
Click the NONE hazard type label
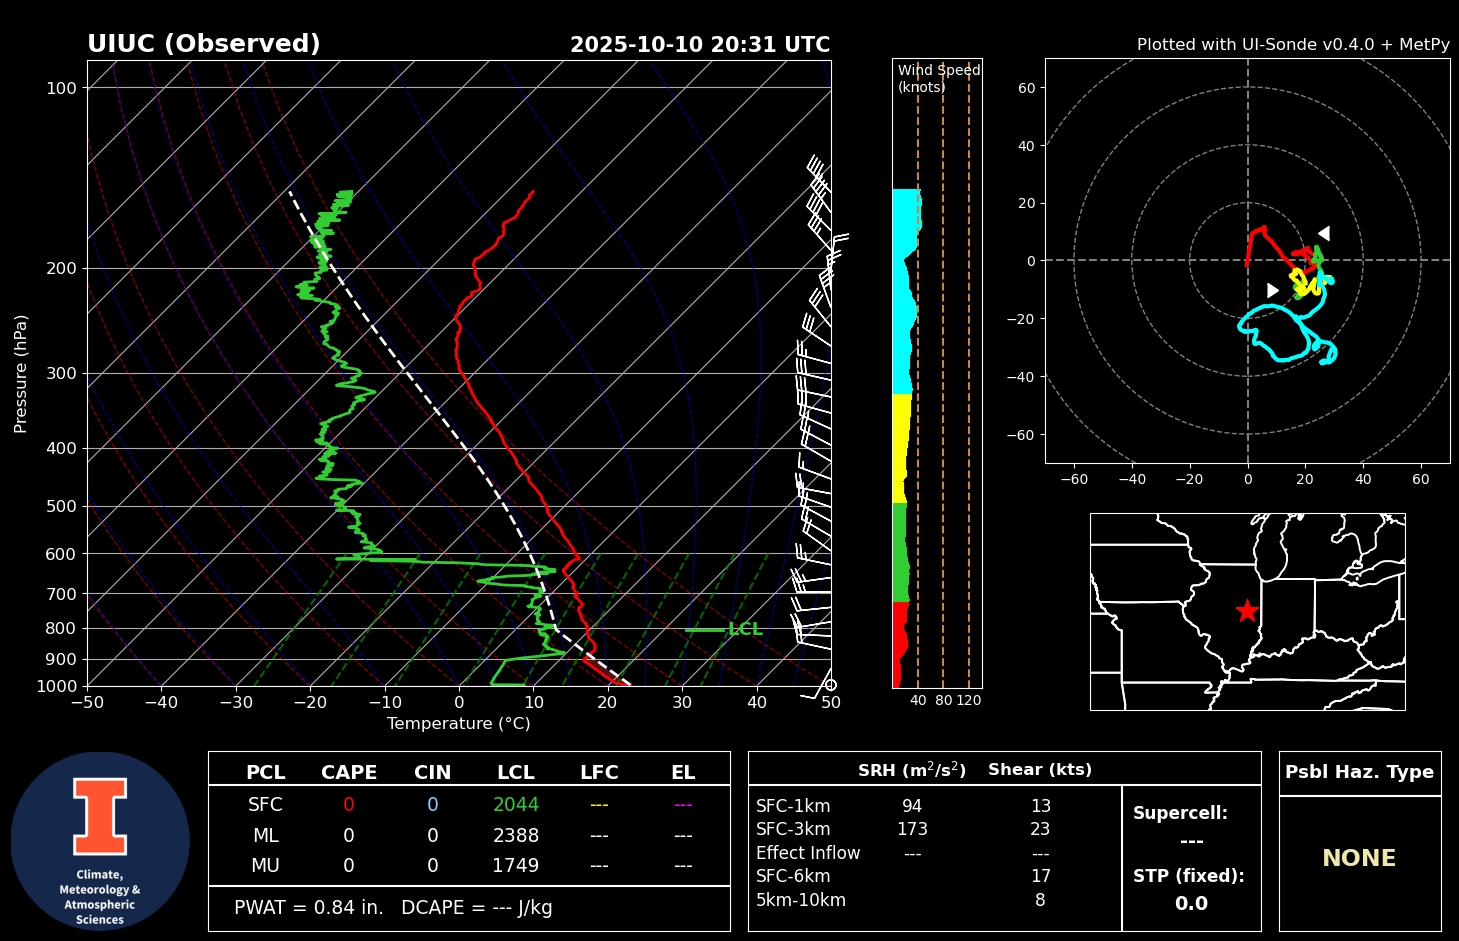pyautogui.click(x=1359, y=858)
